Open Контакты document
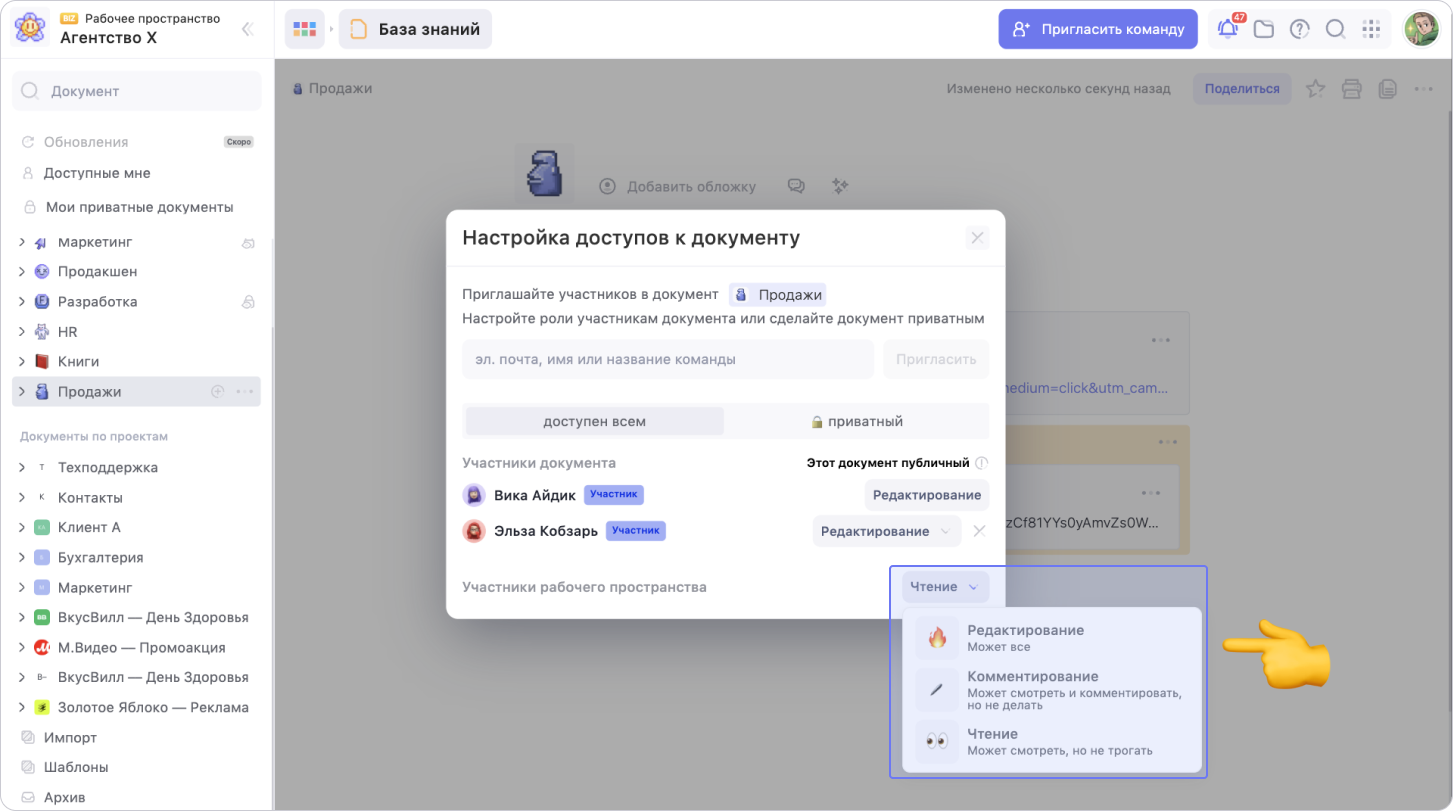 90,498
